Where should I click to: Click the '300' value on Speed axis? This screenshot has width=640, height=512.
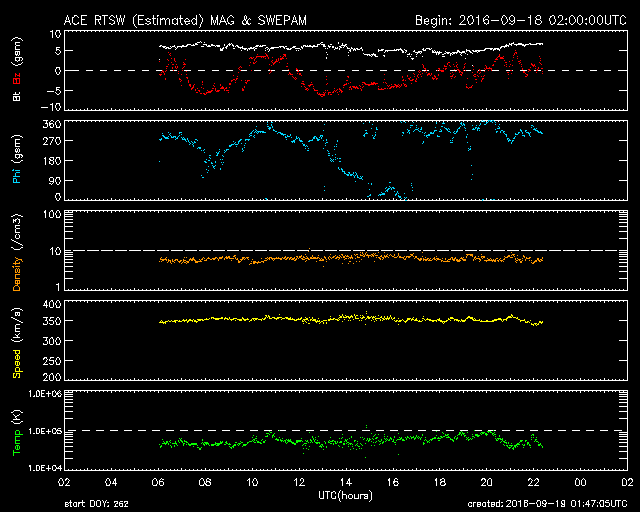pos(52,341)
